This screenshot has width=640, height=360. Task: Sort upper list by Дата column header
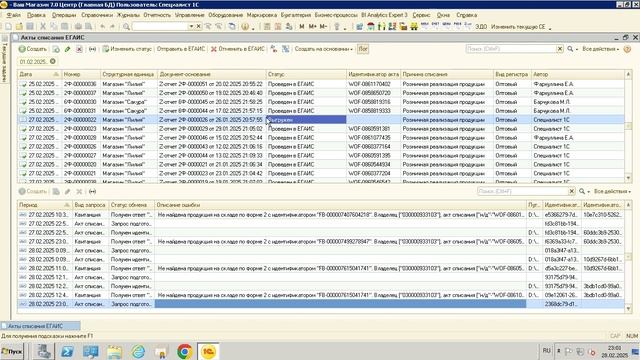[x=39, y=74]
